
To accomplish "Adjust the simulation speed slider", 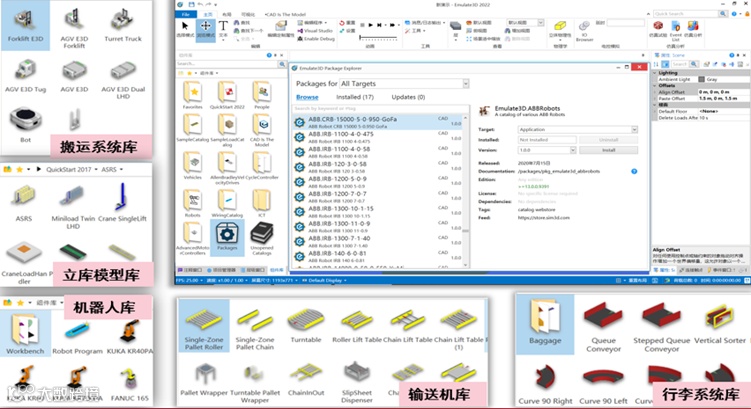I will (x=378, y=37).
